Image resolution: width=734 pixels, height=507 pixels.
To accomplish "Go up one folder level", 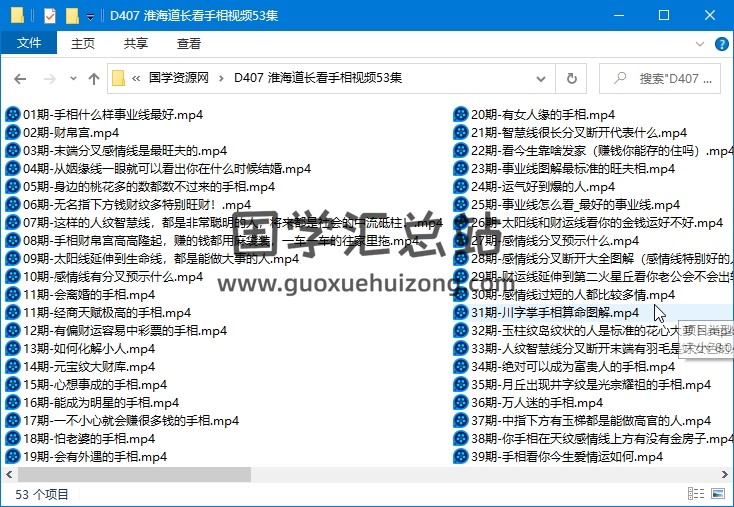I will (94, 79).
